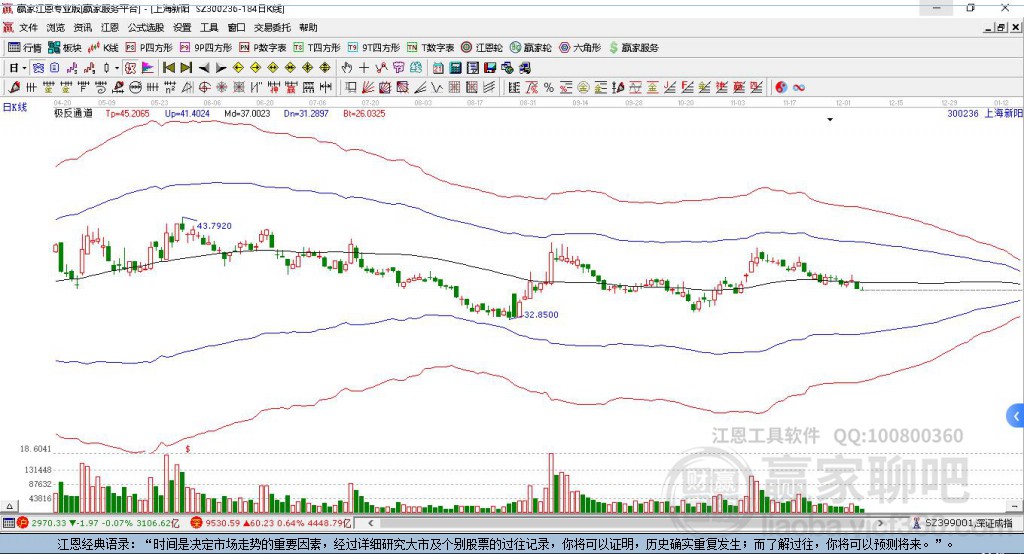Click the first yellow diamond left-arrow icon
The height and width of the screenshot is (554, 1024).
tap(238, 68)
